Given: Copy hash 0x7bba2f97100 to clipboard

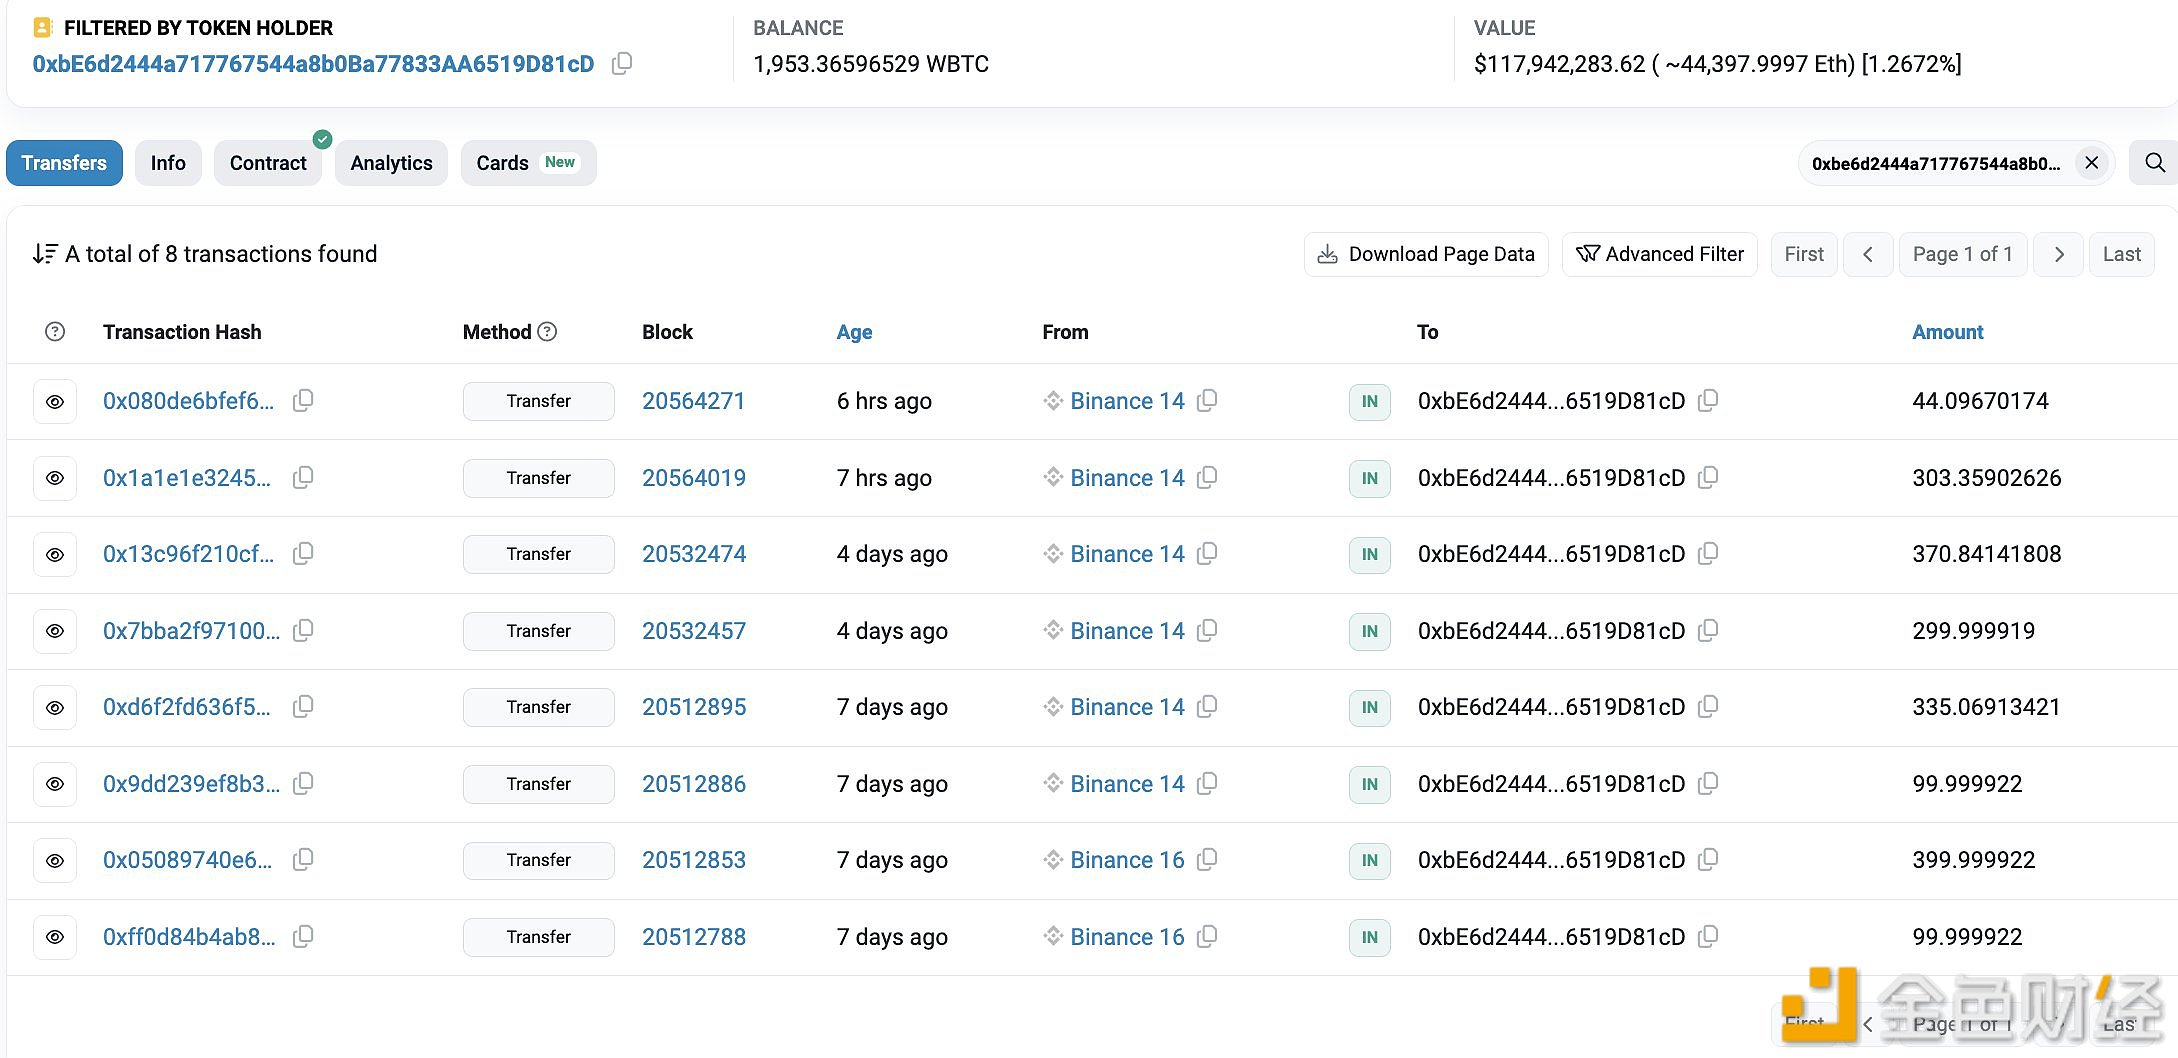Looking at the screenshot, I should [x=303, y=631].
